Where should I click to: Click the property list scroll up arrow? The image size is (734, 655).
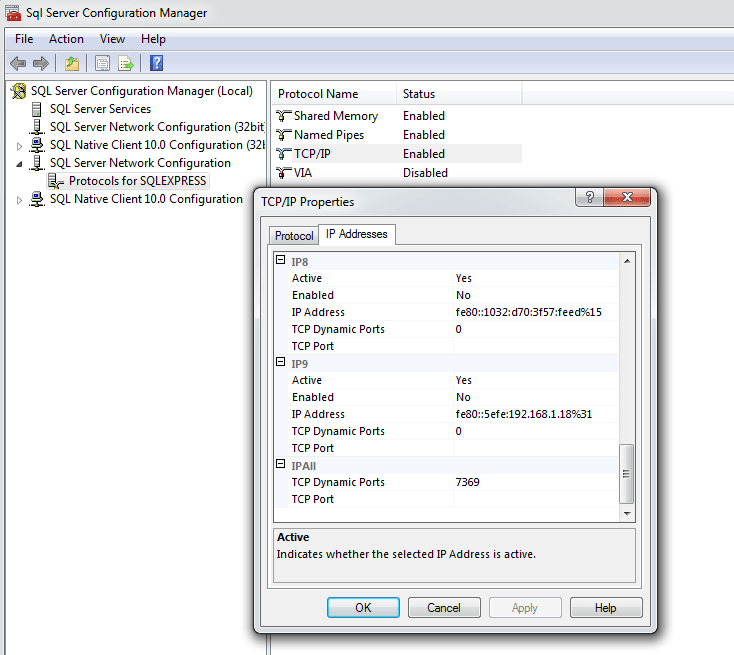(x=627, y=261)
